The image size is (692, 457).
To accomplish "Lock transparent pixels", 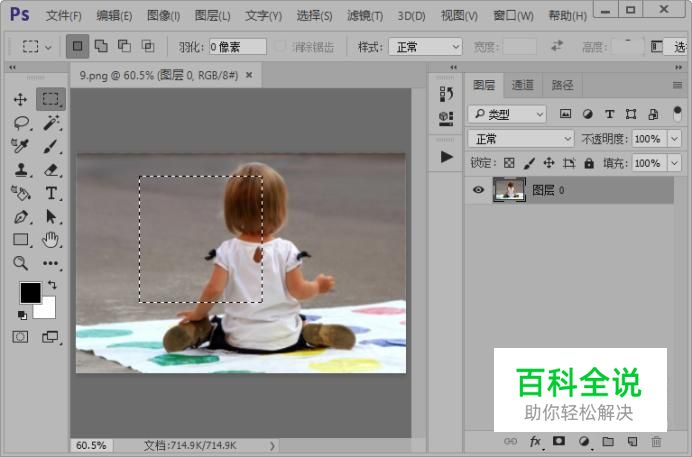I will 509,163.
